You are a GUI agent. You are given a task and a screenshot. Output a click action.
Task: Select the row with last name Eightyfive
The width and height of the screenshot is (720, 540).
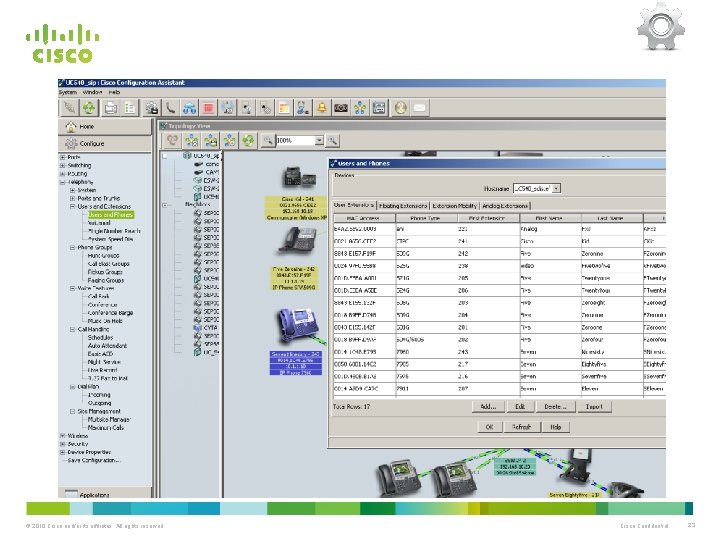point(499,364)
